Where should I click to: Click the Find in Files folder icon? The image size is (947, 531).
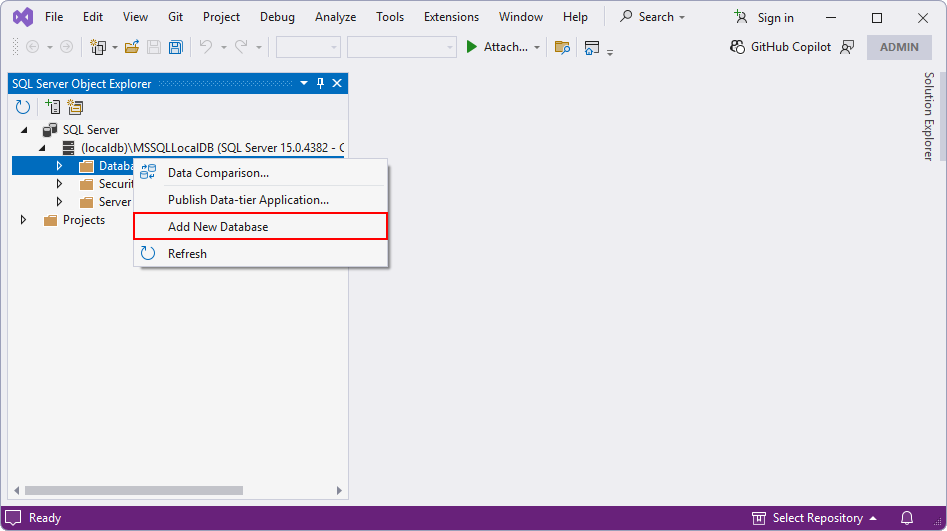(562, 47)
